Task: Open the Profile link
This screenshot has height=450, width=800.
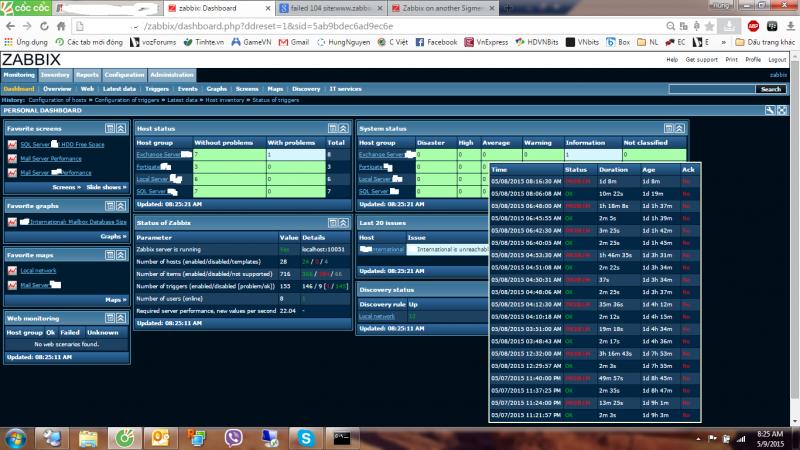Action: pos(753,60)
